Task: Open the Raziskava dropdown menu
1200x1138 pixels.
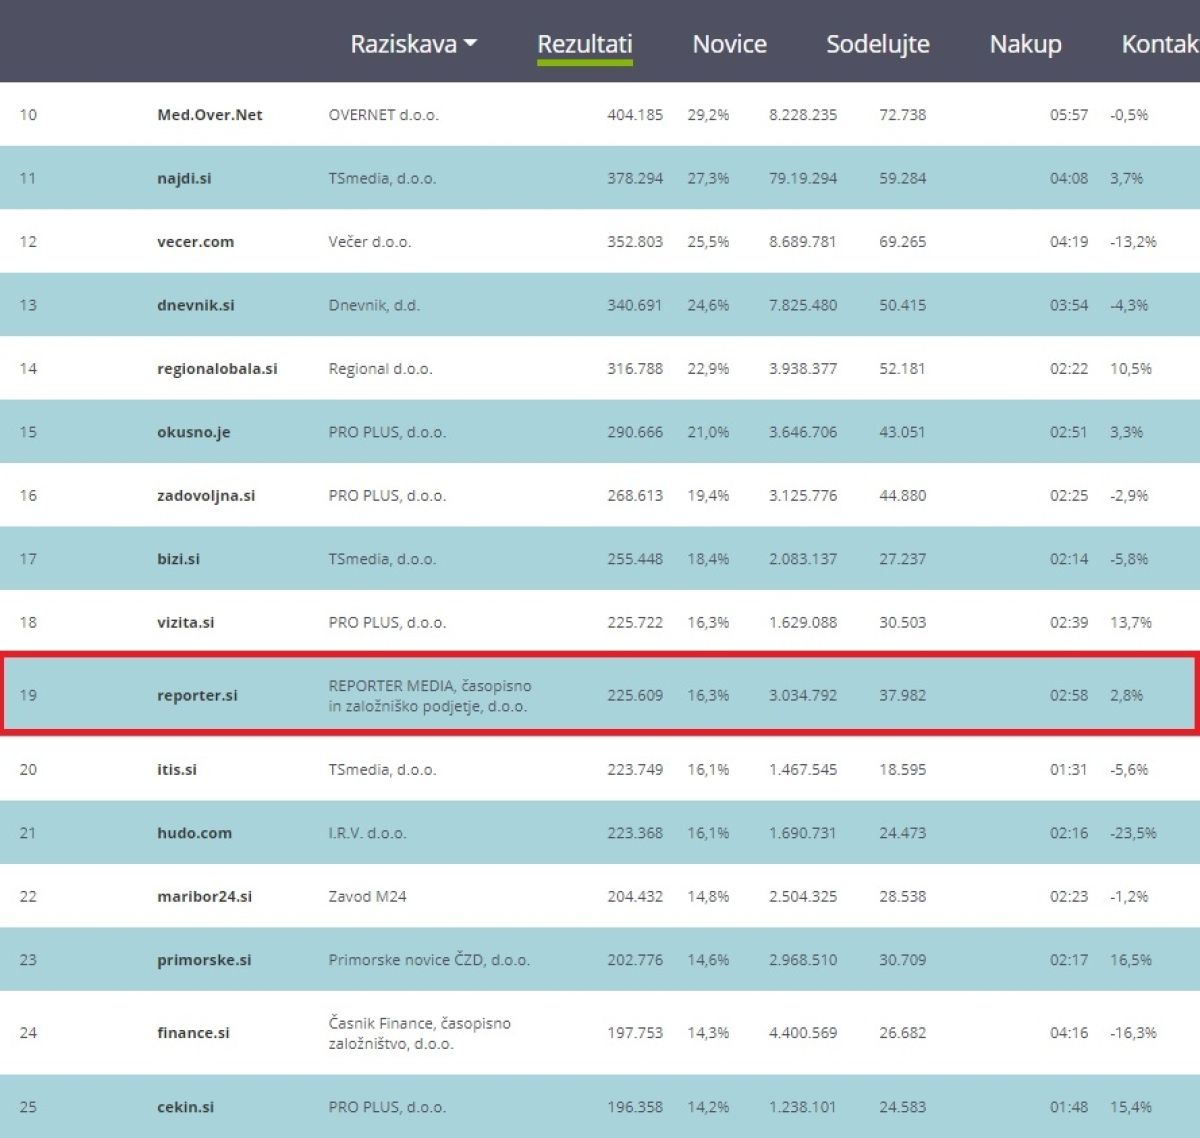Action: (413, 44)
